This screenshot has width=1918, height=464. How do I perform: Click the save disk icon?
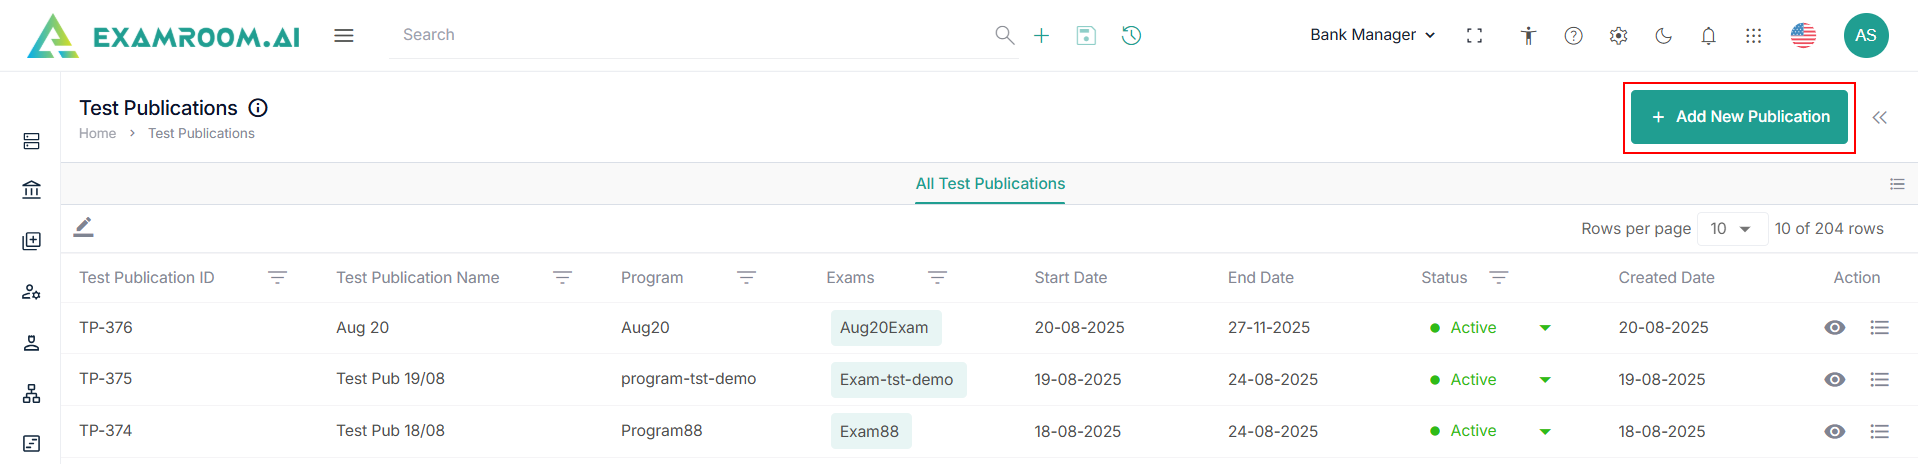[x=1086, y=36]
